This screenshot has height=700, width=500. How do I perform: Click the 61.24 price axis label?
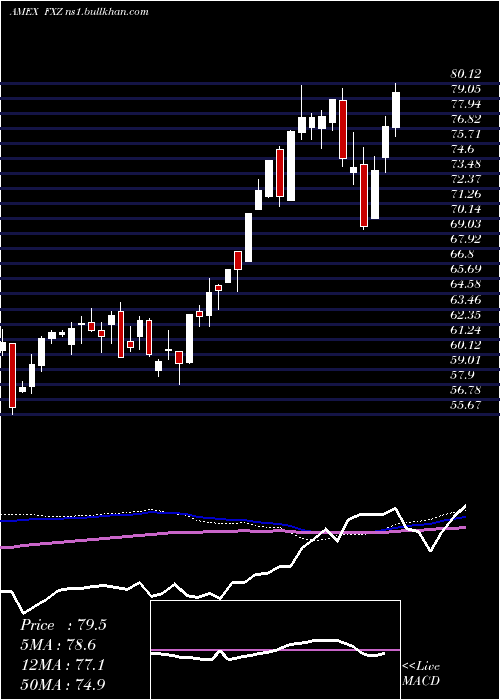pyautogui.click(x=466, y=330)
